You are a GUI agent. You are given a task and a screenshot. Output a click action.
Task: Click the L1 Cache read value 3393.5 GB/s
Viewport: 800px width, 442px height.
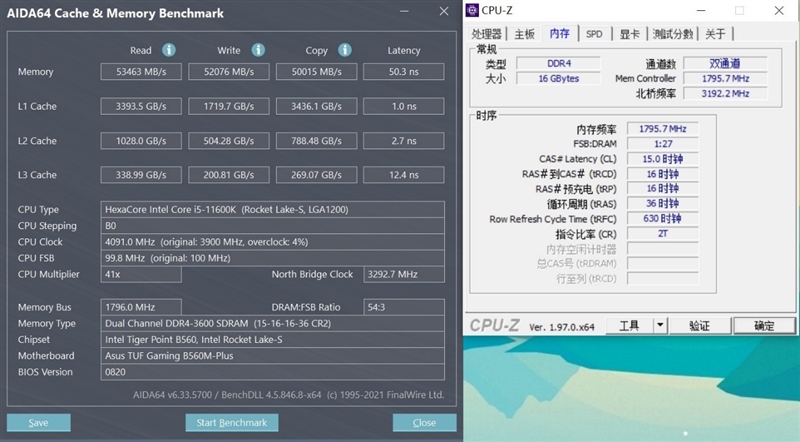click(x=141, y=106)
